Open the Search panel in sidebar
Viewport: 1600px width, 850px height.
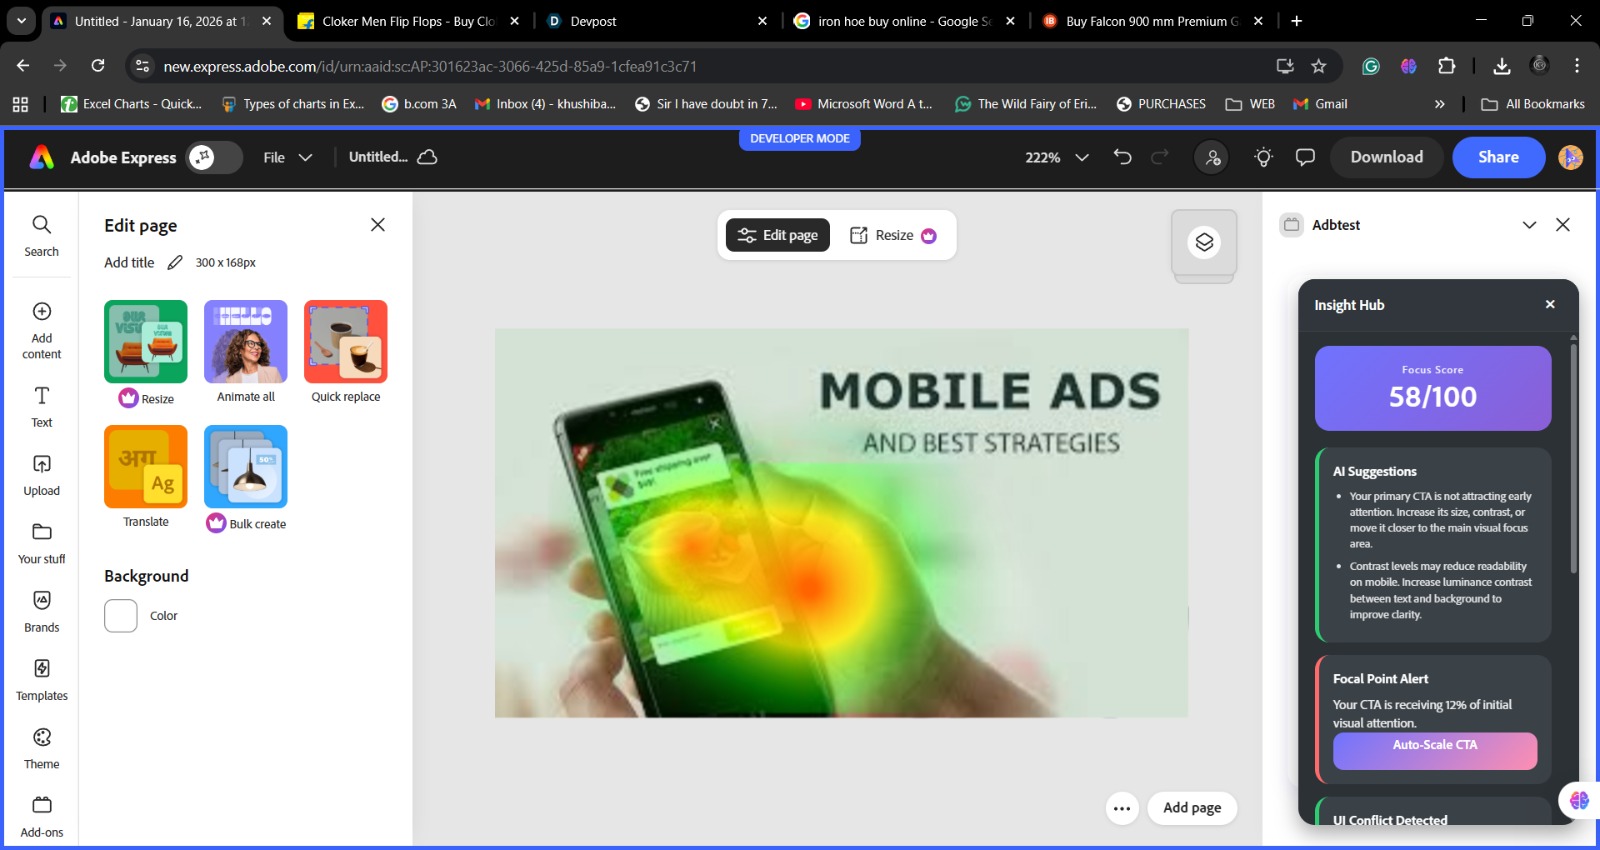[x=41, y=236]
